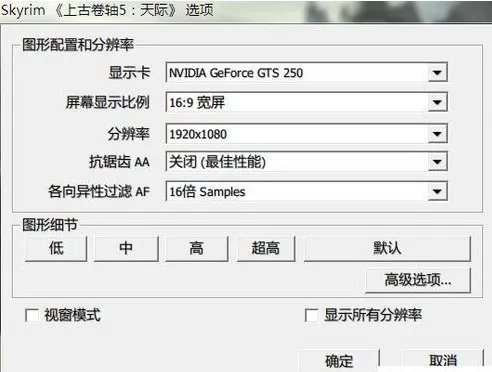Set graphics detail to 超高 (Ultra)
Screen dimensions: 492x372
266,248
